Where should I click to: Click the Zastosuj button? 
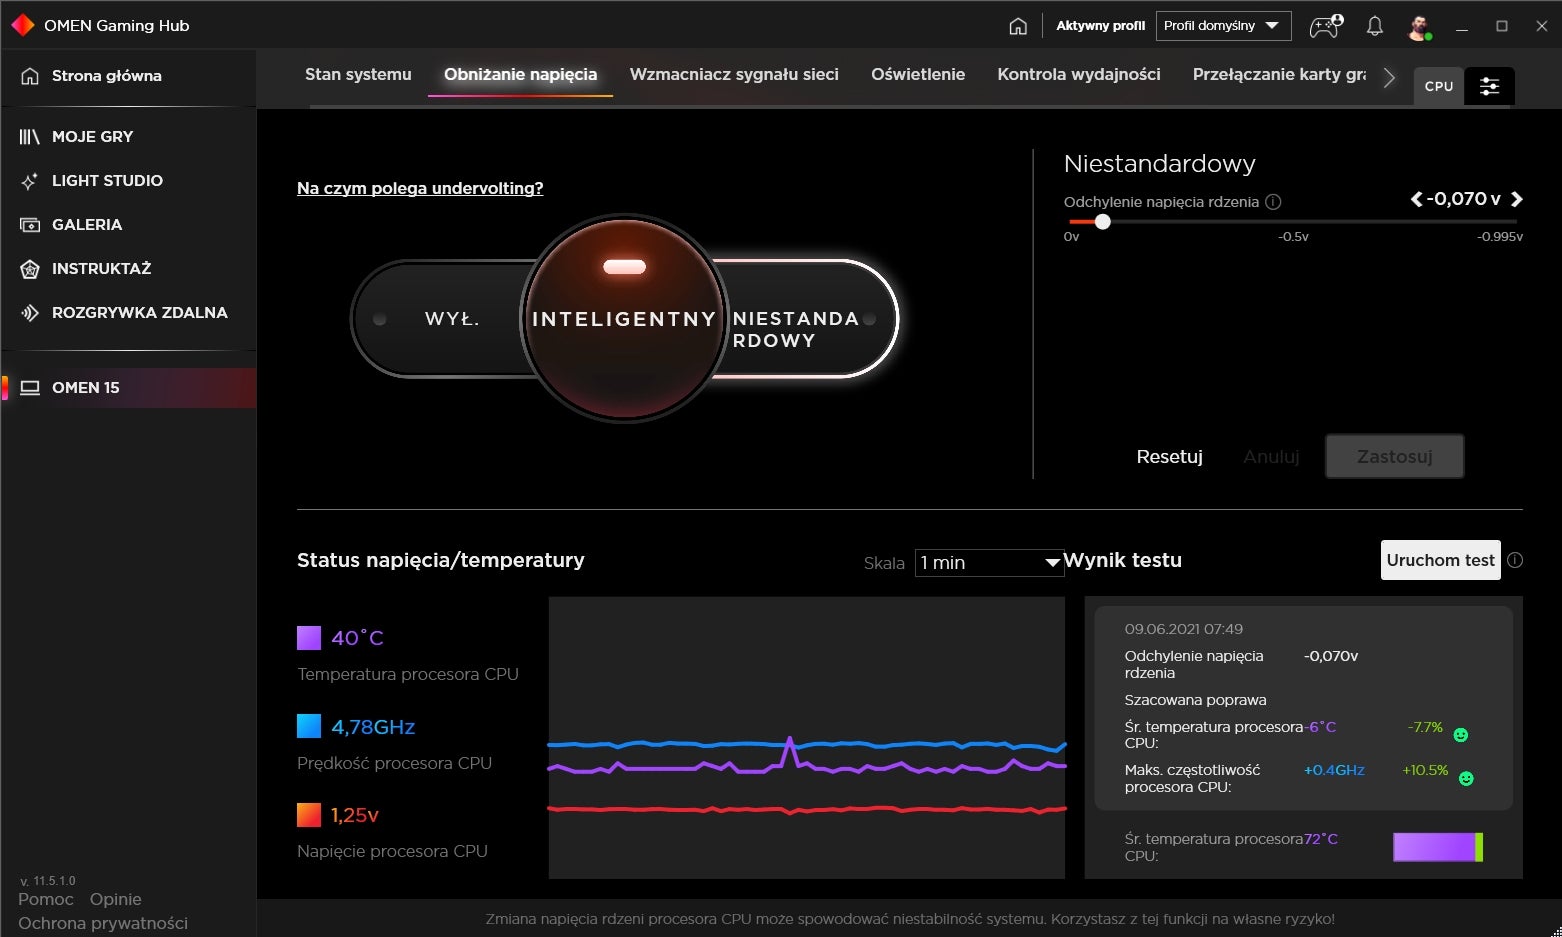coord(1394,456)
